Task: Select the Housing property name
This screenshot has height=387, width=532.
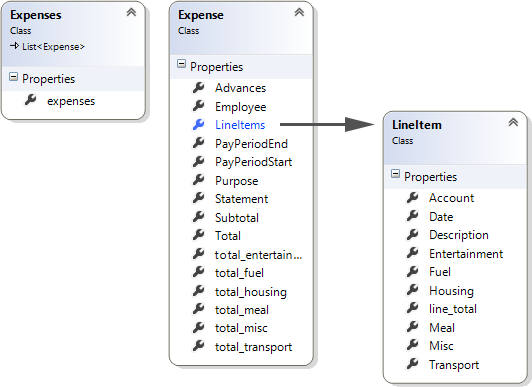Action: 451,291
